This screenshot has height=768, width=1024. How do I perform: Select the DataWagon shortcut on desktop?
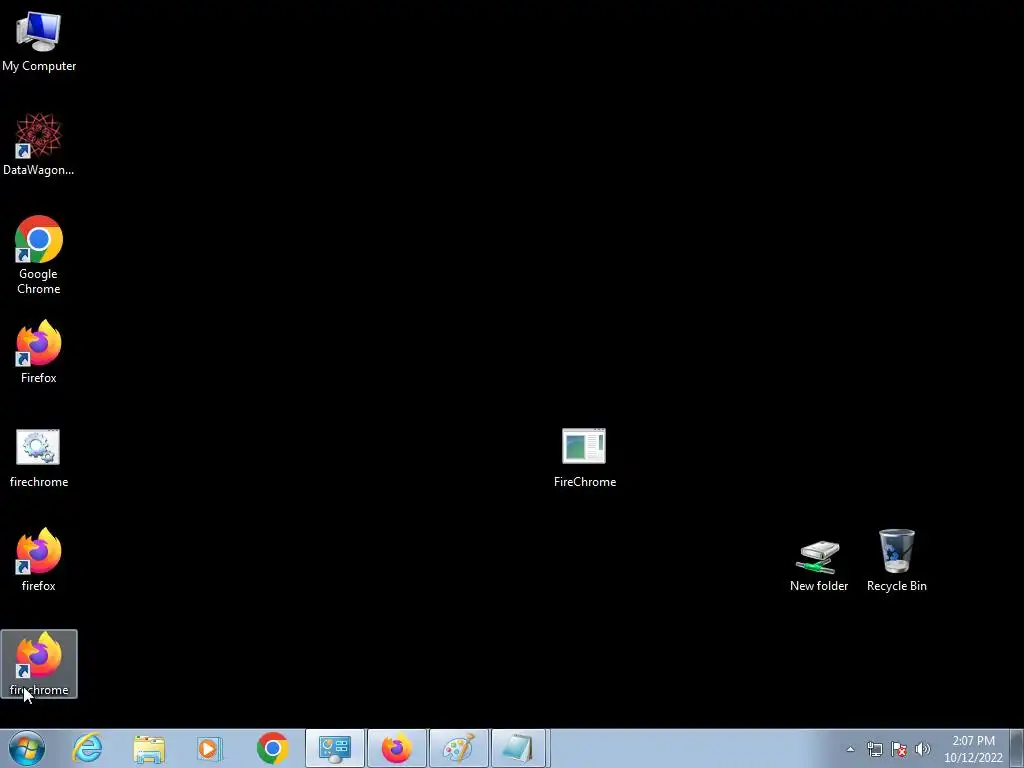pos(39,145)
